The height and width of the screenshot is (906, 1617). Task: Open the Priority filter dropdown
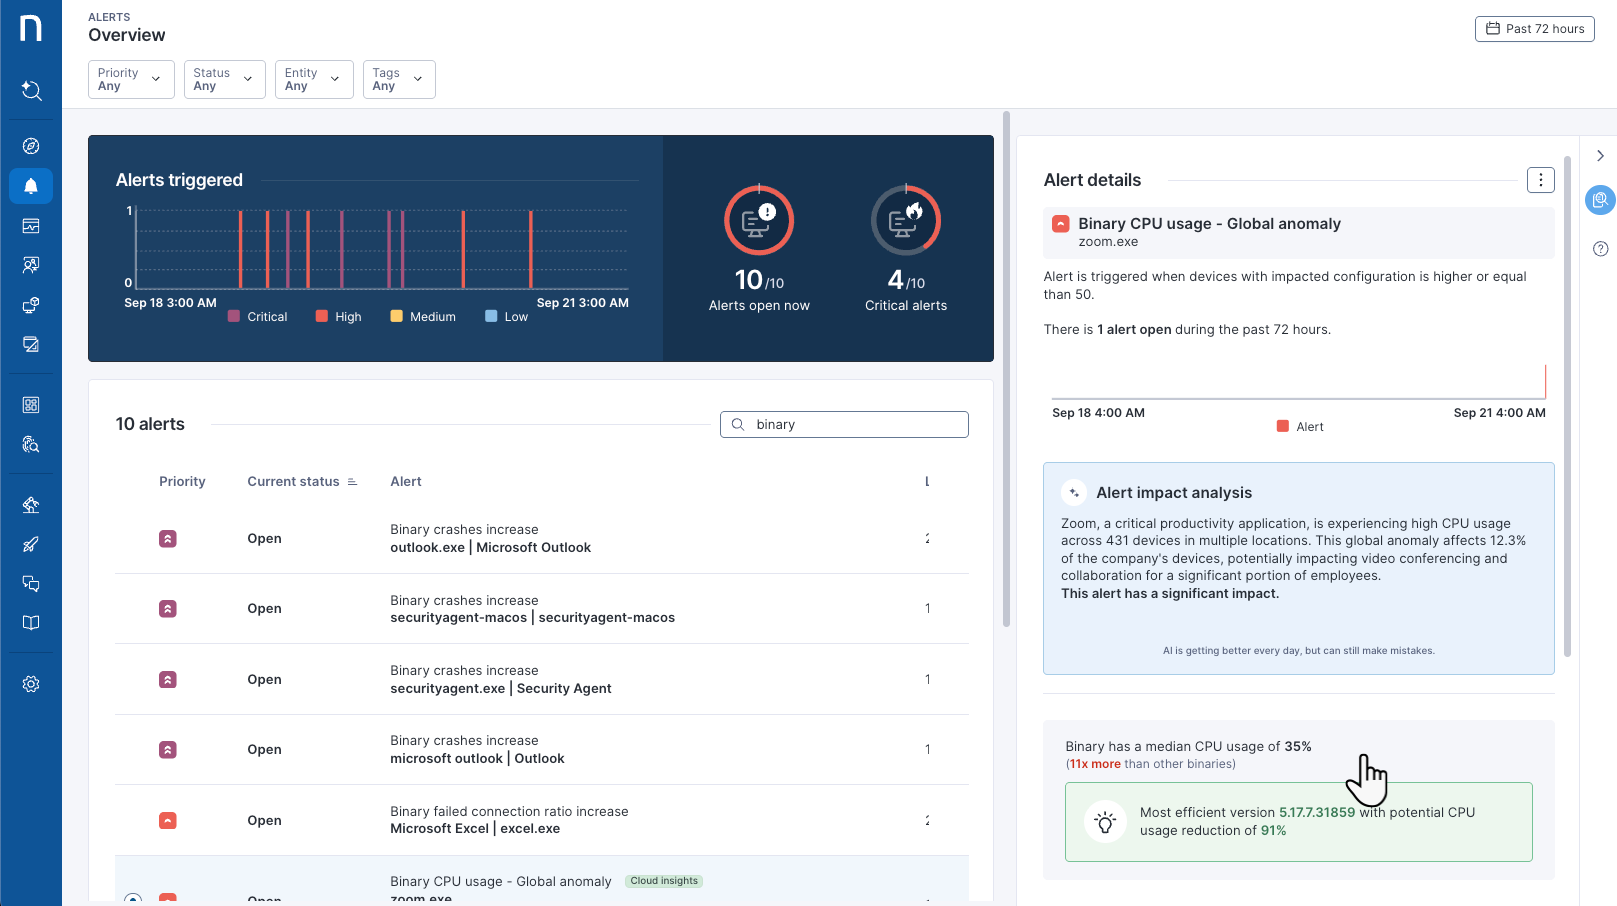pos(131,80)
